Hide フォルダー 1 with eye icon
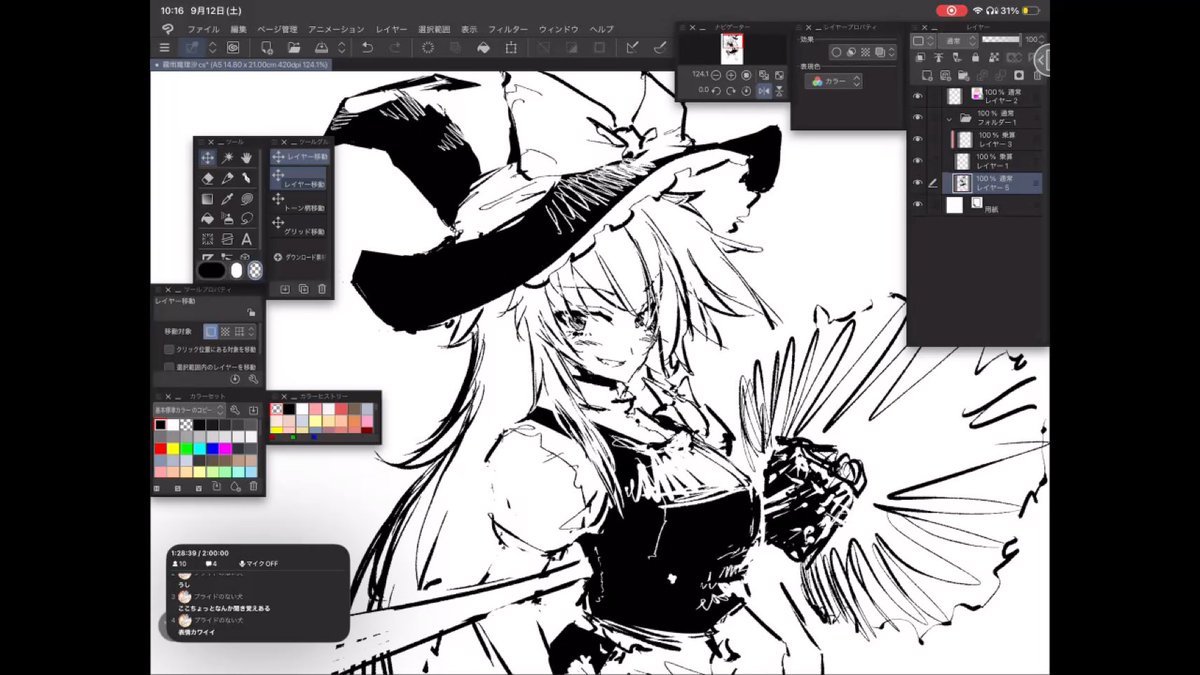This screenshot has height=675, width=1200. [x=918, y=117]
